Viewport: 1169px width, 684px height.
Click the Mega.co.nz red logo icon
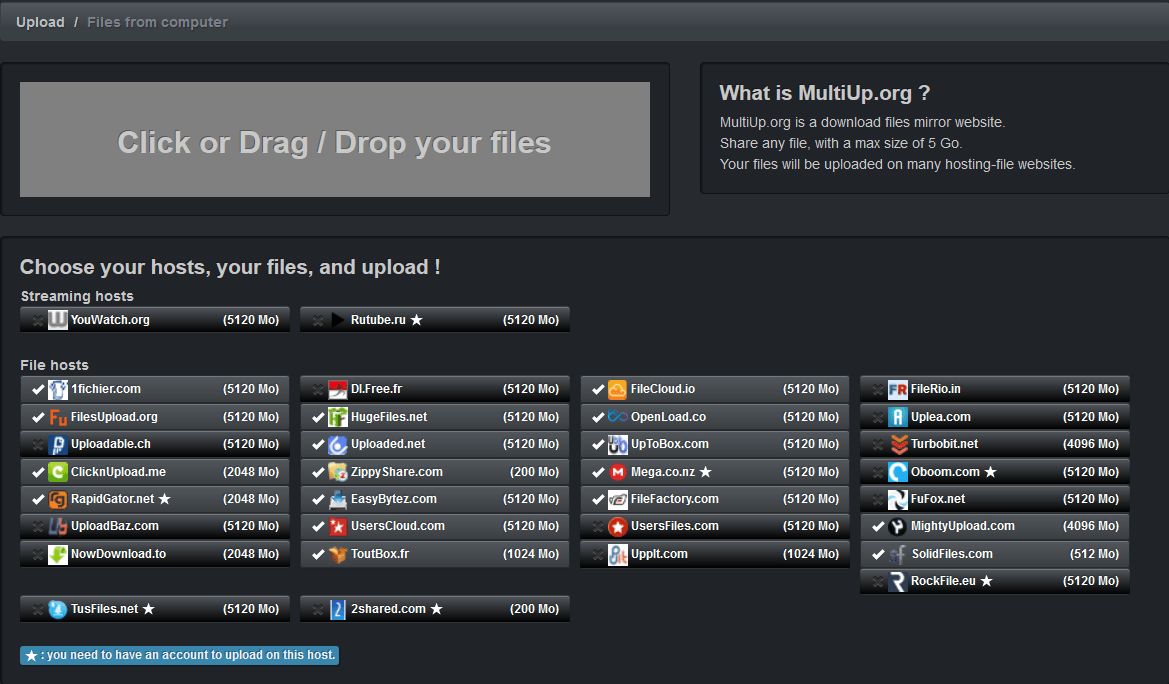(x=617, y=472)
